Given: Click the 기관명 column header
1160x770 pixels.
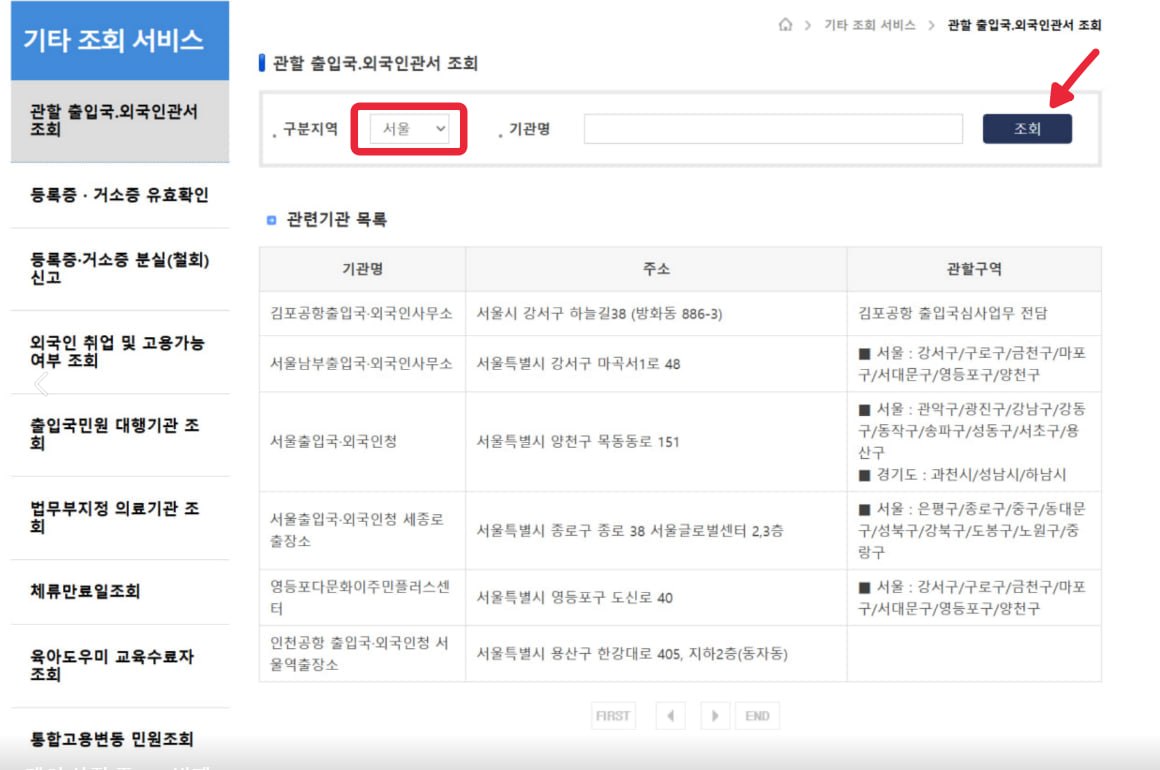Looking at the screenshot, I should (x=362, y=269).
